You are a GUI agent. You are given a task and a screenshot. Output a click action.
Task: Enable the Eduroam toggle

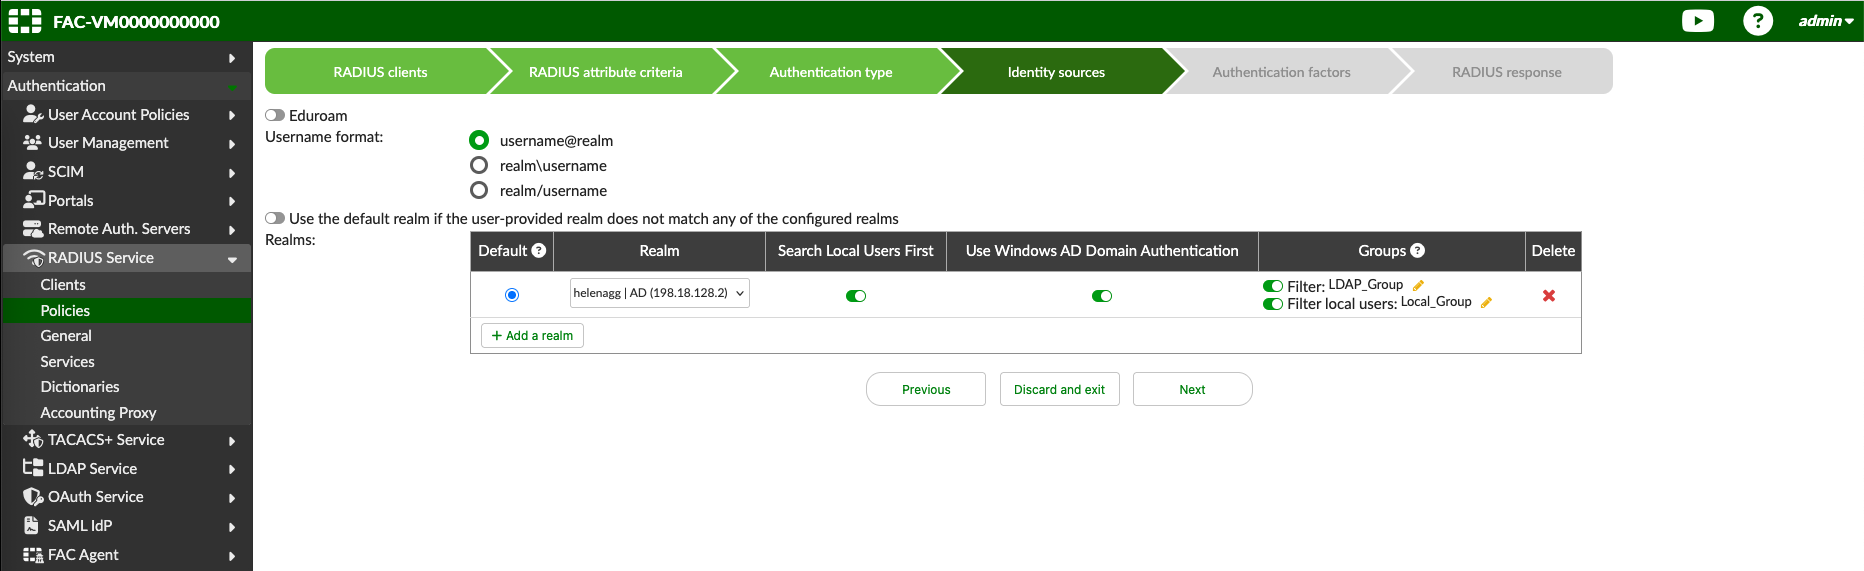click(x=275, y=116)
